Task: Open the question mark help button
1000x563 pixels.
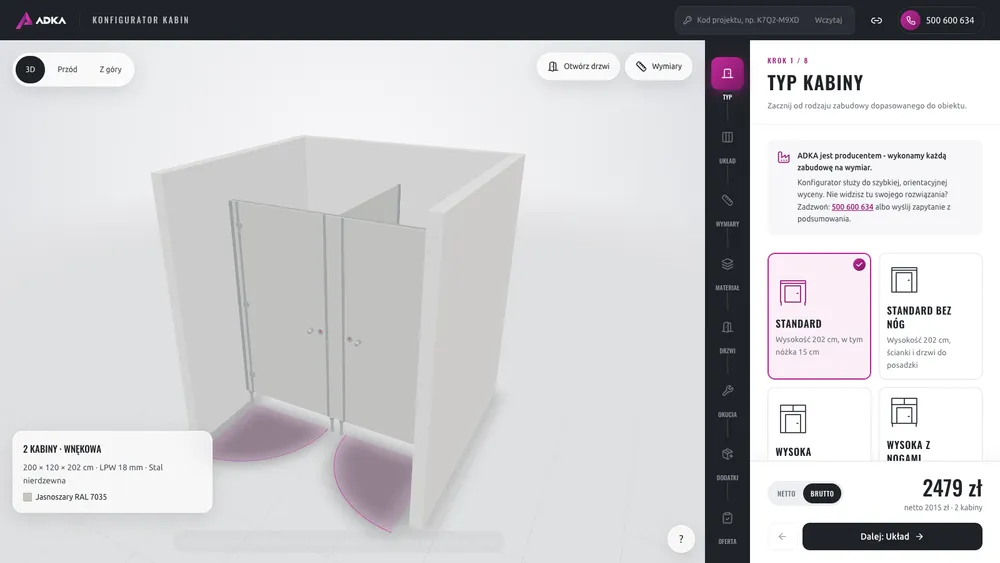Action: point(680,539)
